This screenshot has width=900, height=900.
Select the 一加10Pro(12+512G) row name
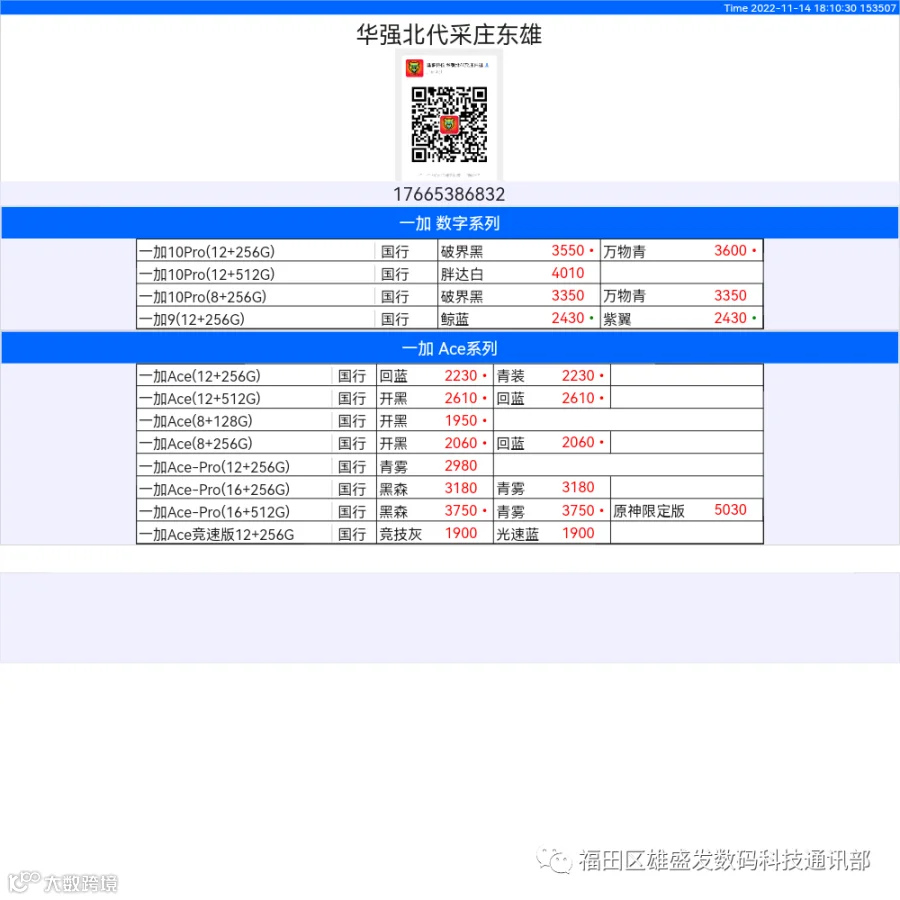207,274
